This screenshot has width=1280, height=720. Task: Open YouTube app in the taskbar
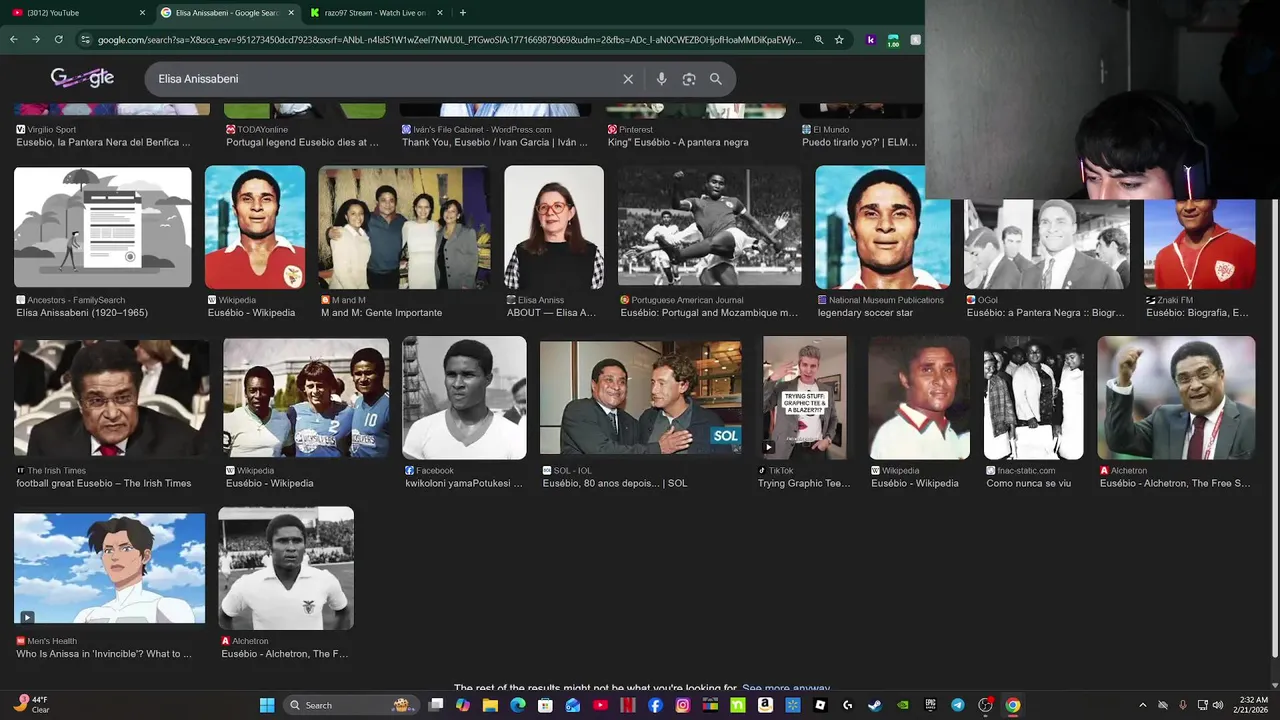(600, 705)
